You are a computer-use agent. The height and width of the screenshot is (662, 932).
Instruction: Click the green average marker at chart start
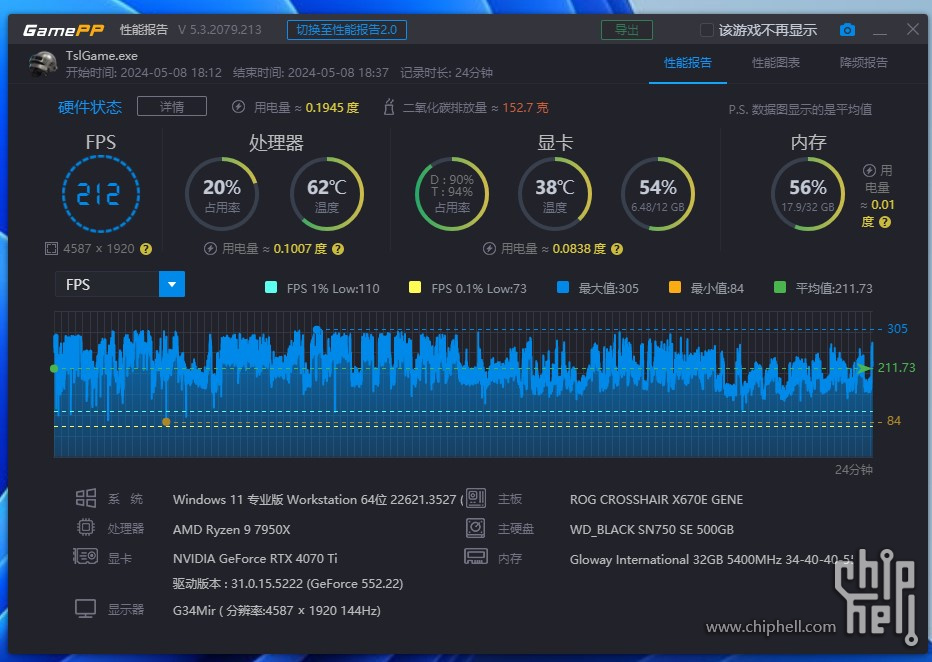click(54, 368)
